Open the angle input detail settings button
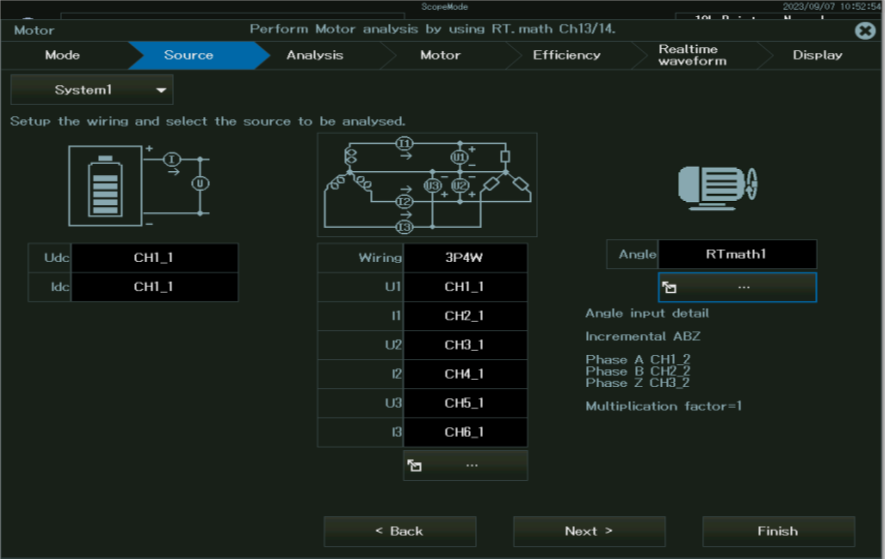Image resolution: width=885 pixels, height=559 pixels. tap(737, 287)
